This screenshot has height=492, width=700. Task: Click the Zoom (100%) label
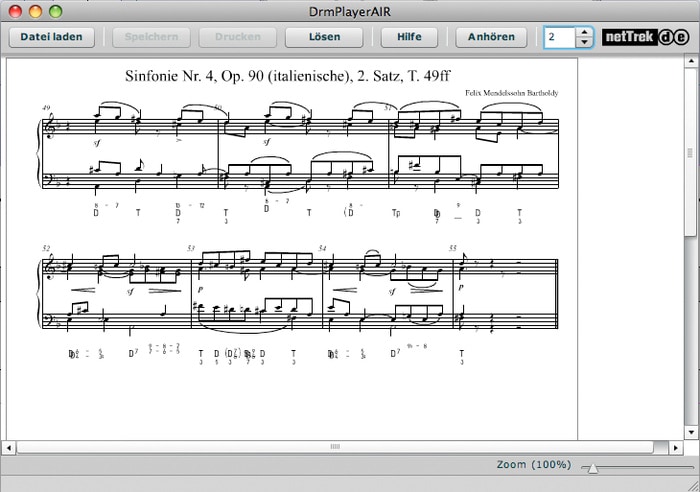[x=534, y=465]
